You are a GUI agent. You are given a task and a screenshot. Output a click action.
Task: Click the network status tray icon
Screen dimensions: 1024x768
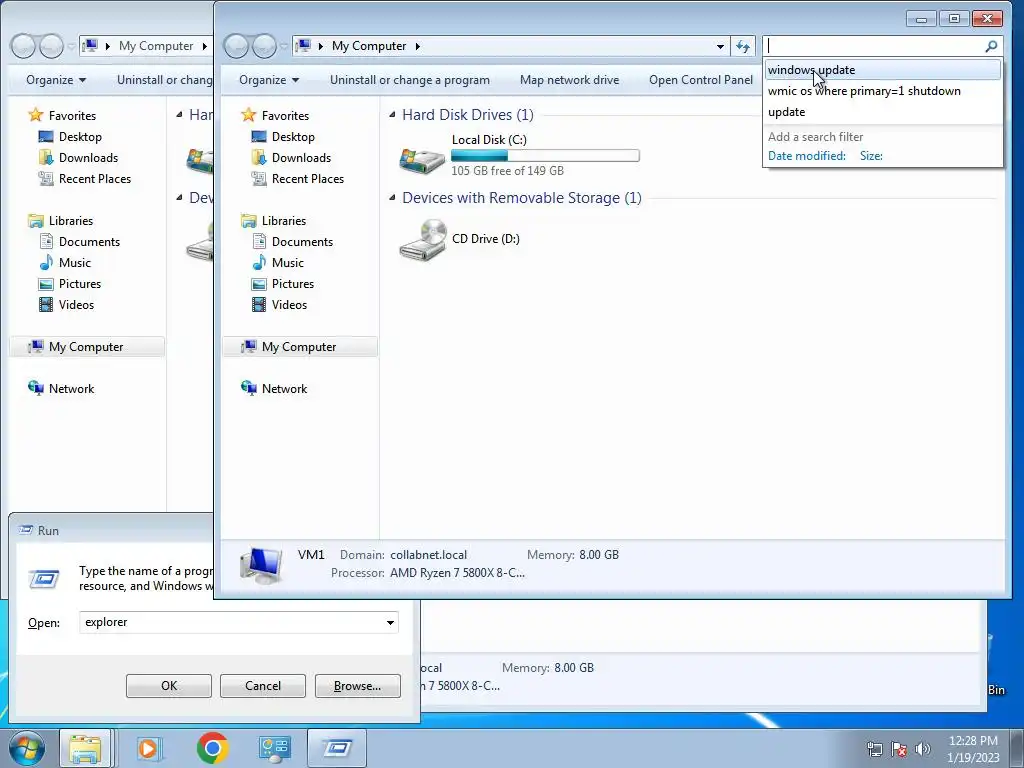coord(874,749)
